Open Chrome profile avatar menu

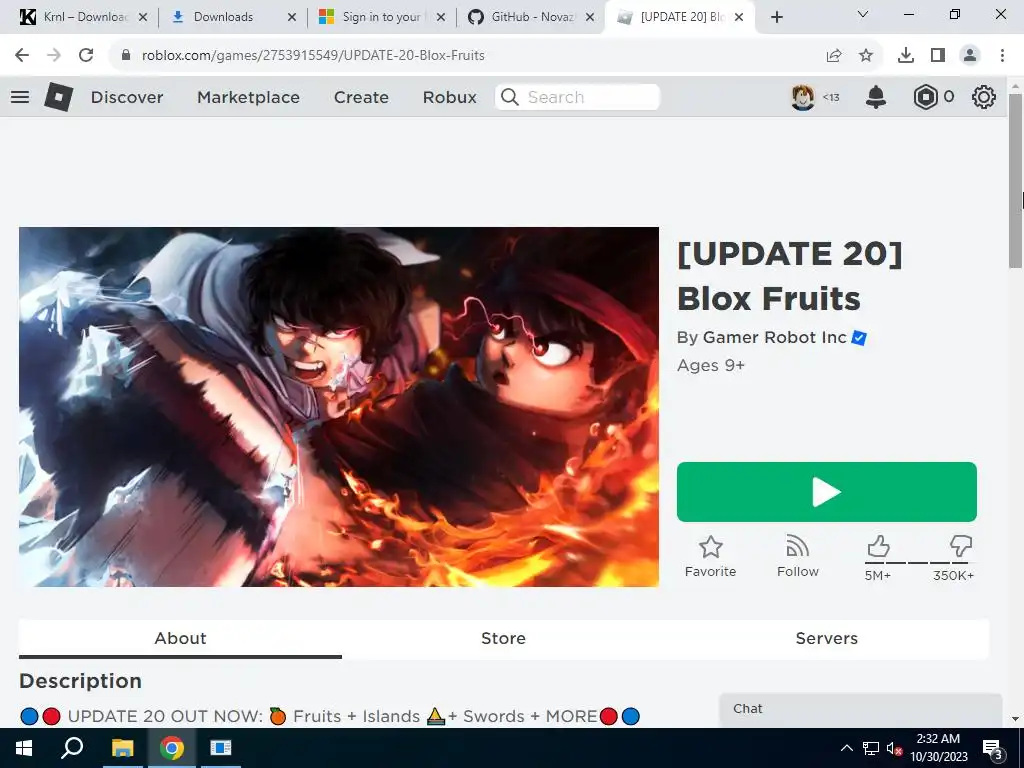pyautogui.click(x=970, y=56)
